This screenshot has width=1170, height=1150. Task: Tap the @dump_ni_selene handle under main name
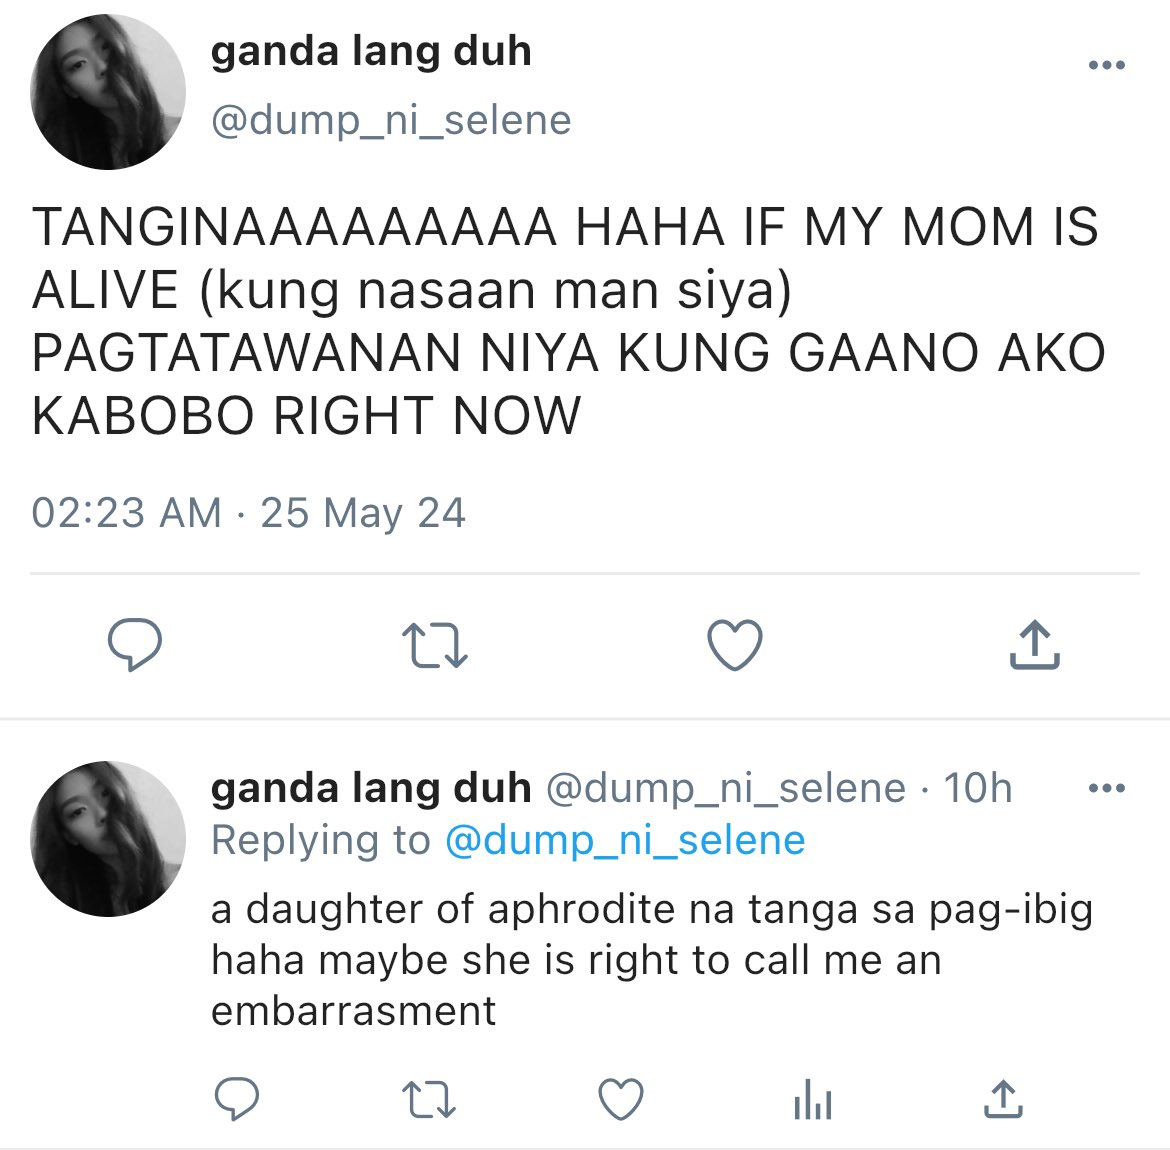pos(391,121)
